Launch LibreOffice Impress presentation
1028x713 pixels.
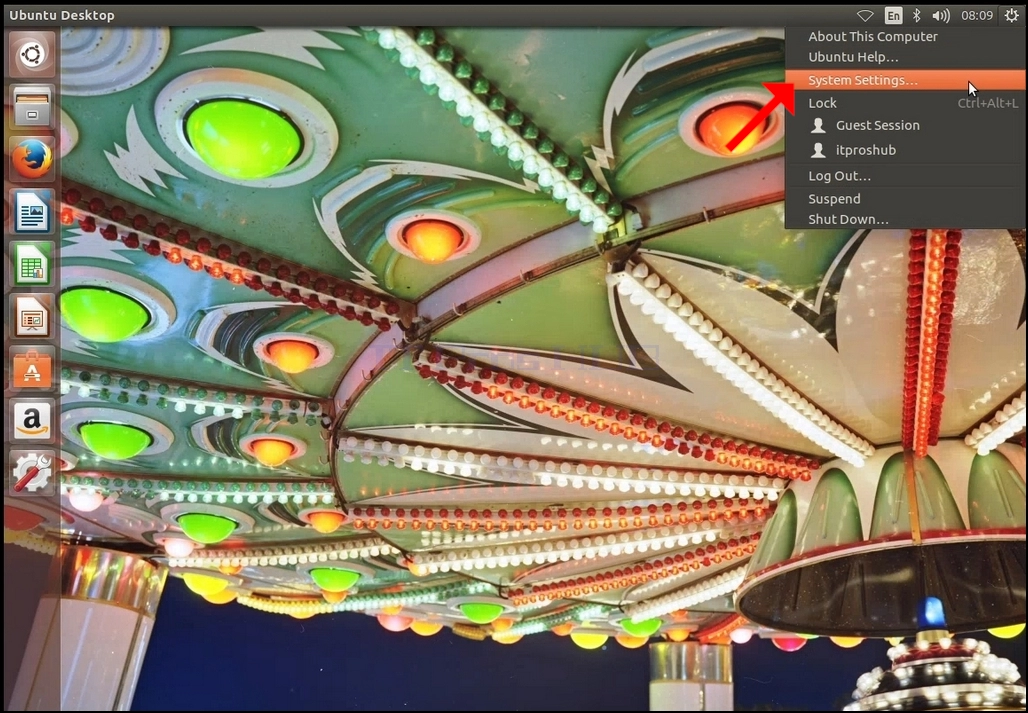coord(31,317)
